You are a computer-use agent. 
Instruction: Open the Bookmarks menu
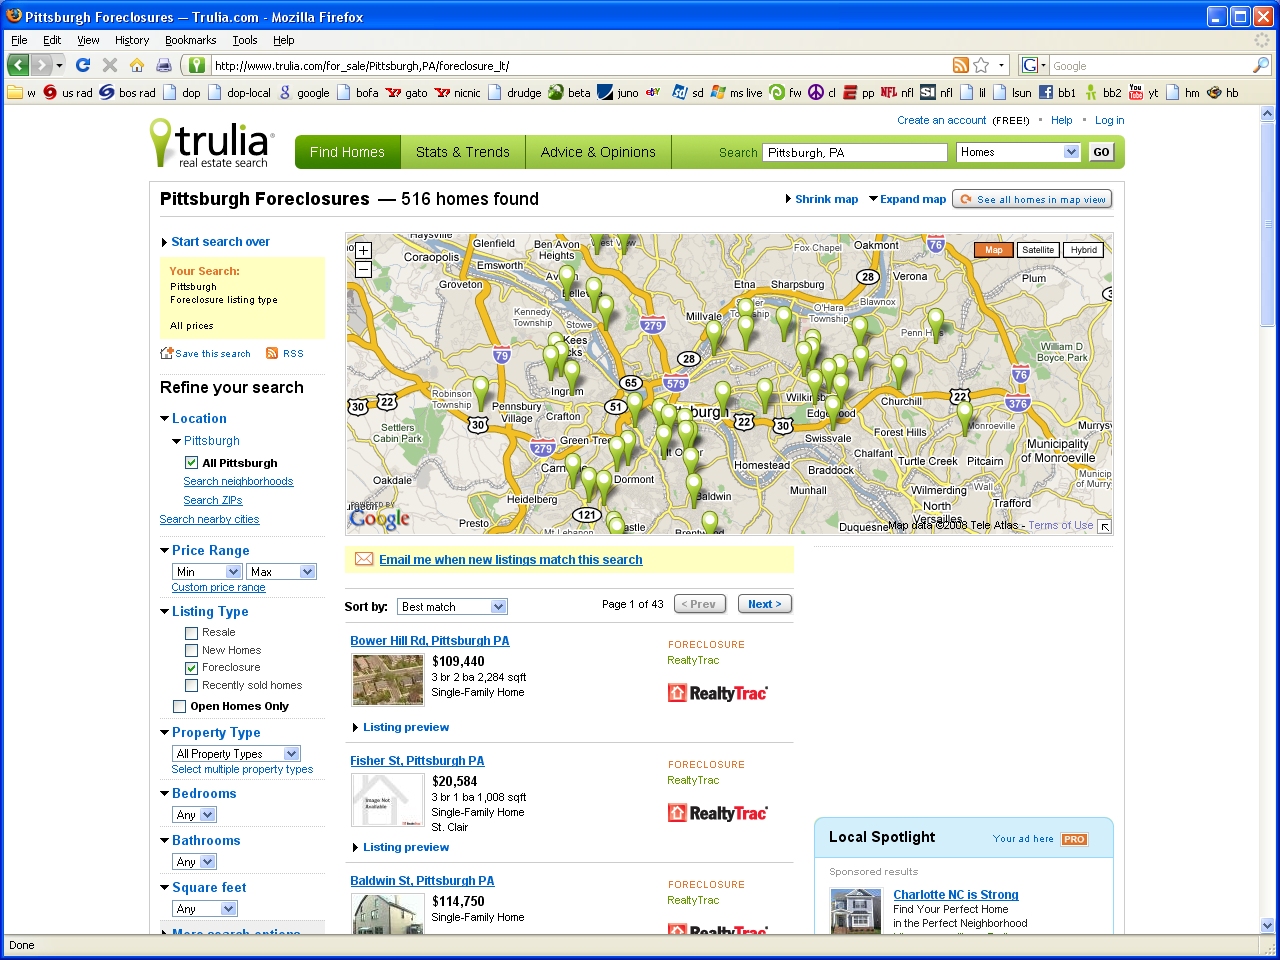(190, 40)
